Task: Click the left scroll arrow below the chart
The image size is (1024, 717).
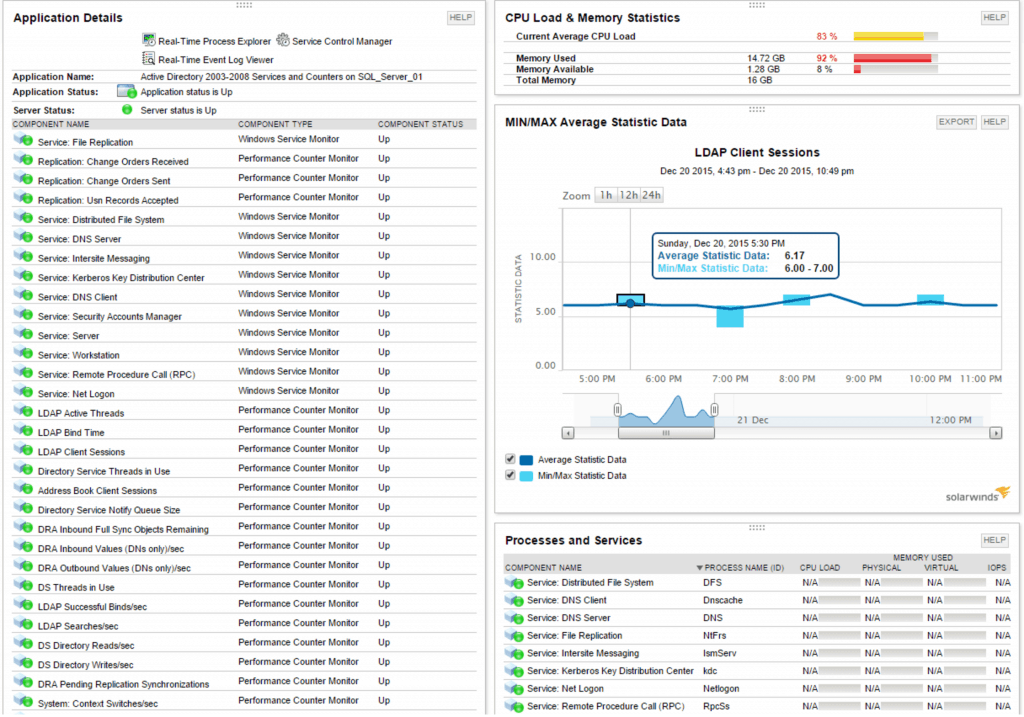Action: 567,433
